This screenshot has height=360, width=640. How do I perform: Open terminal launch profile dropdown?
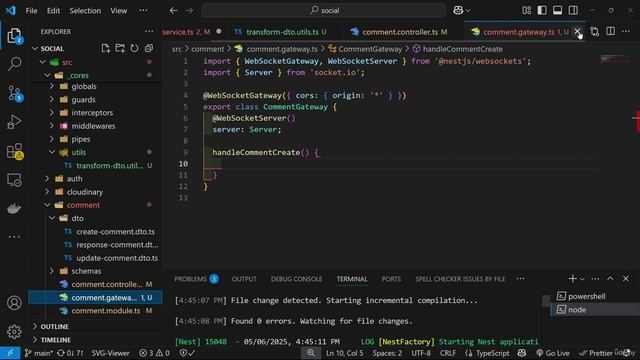pos(582,279)
